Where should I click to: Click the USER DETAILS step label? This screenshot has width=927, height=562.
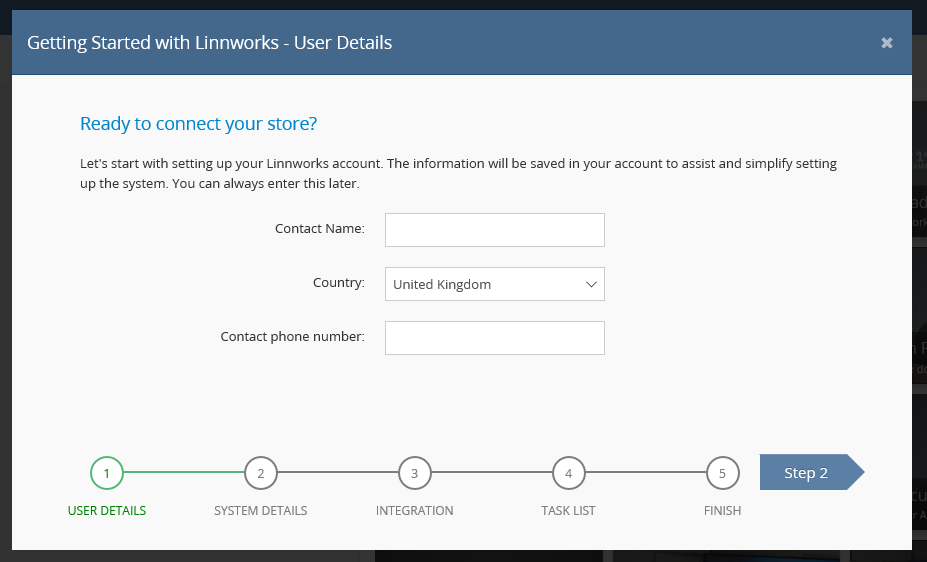click(106, 511)
